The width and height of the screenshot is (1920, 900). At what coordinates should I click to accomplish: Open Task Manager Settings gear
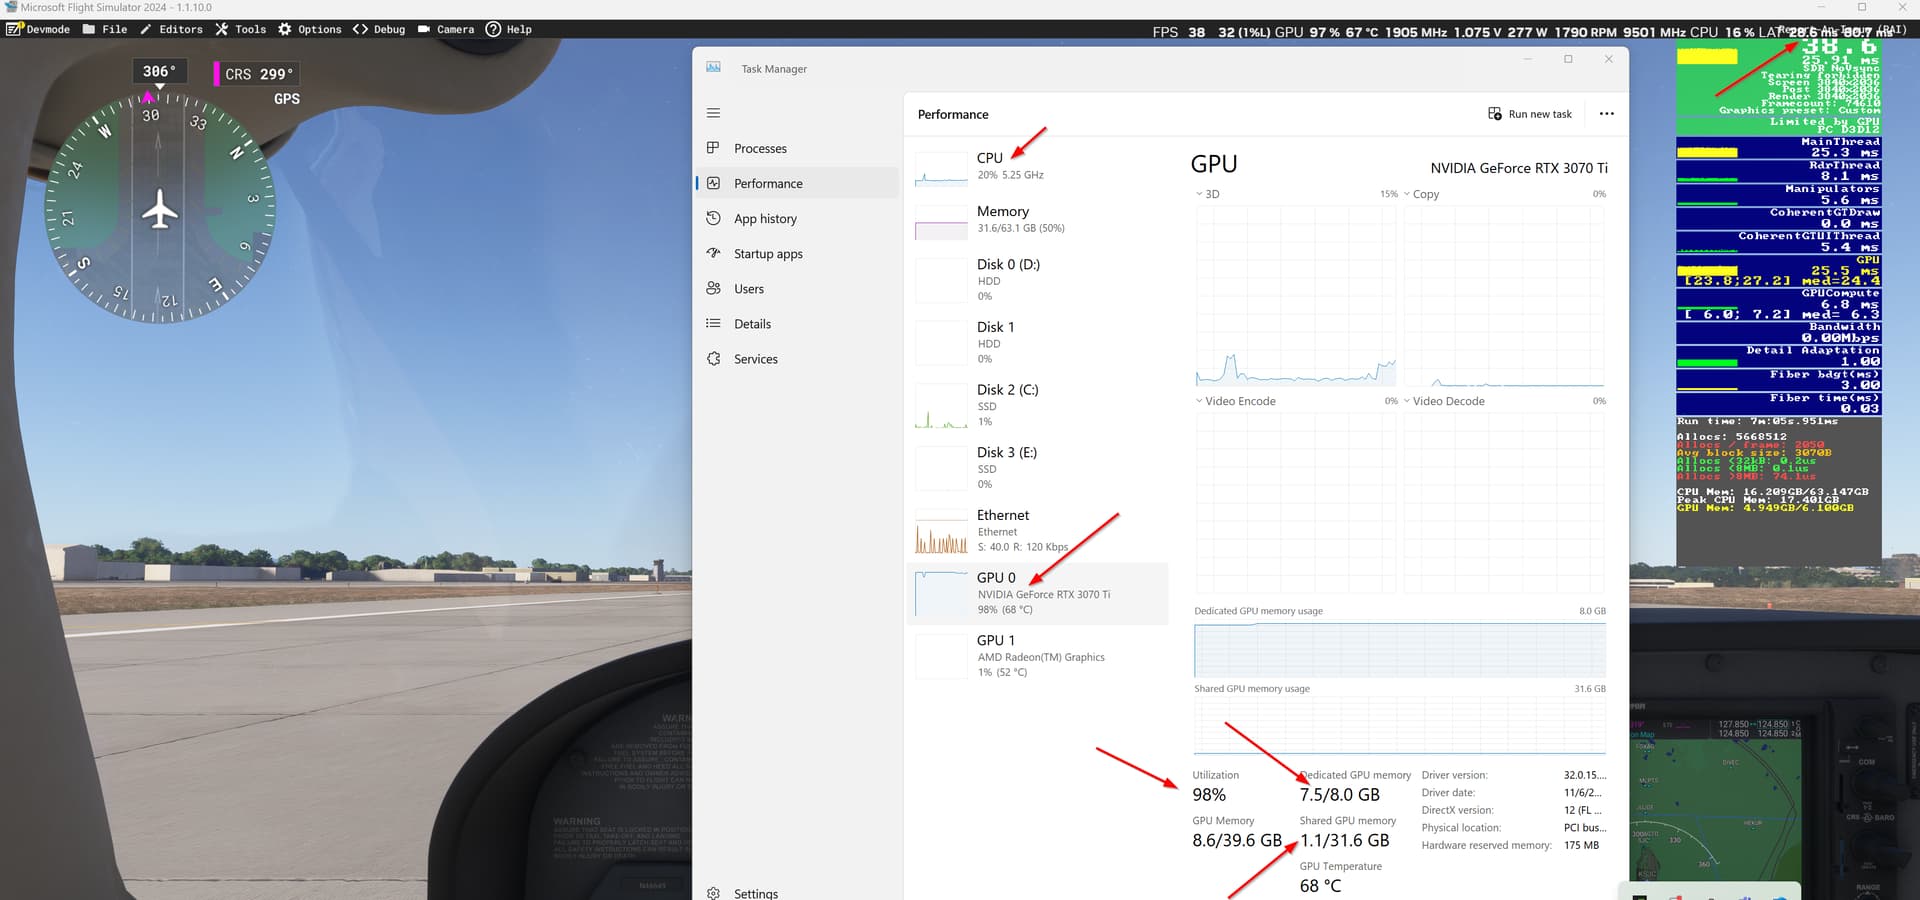713,893
